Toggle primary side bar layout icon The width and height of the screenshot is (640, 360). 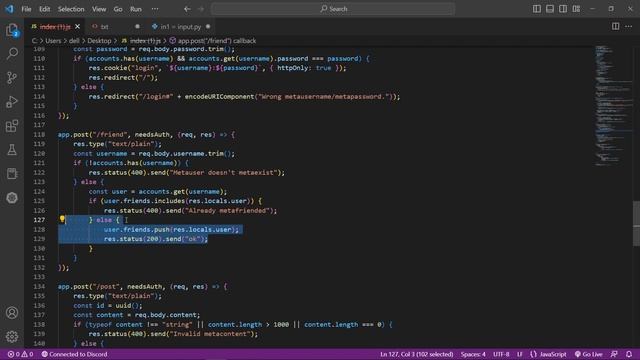pos(537,9)
